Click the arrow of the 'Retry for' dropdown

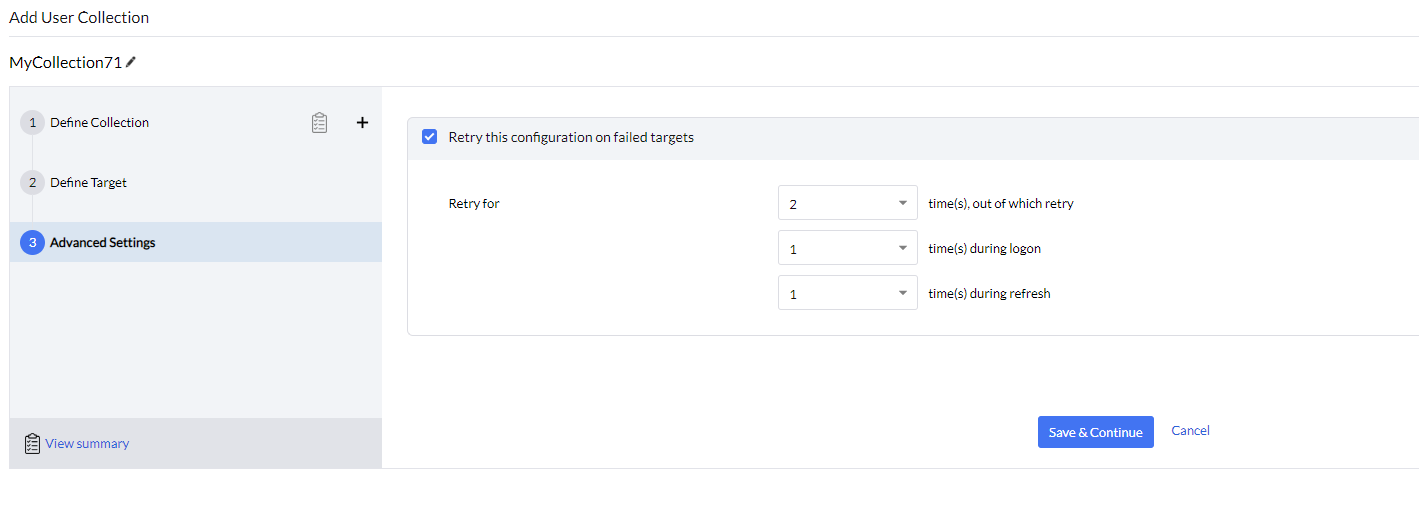(x=902, y=204)
